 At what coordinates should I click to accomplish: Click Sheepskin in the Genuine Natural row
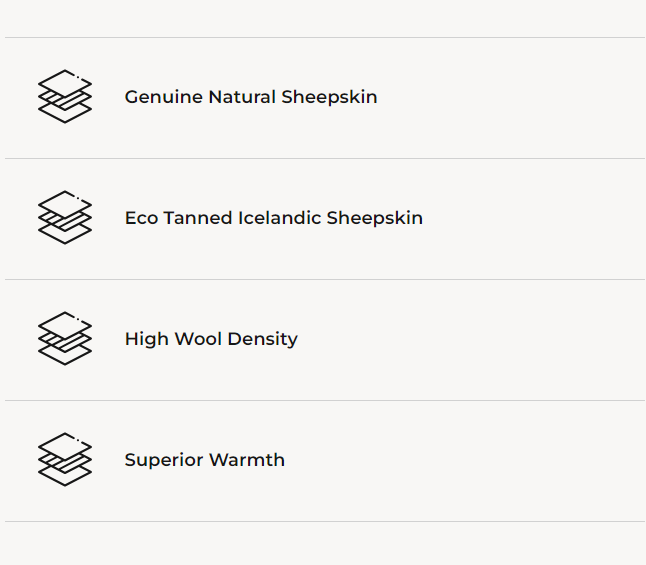click(329, 97)
